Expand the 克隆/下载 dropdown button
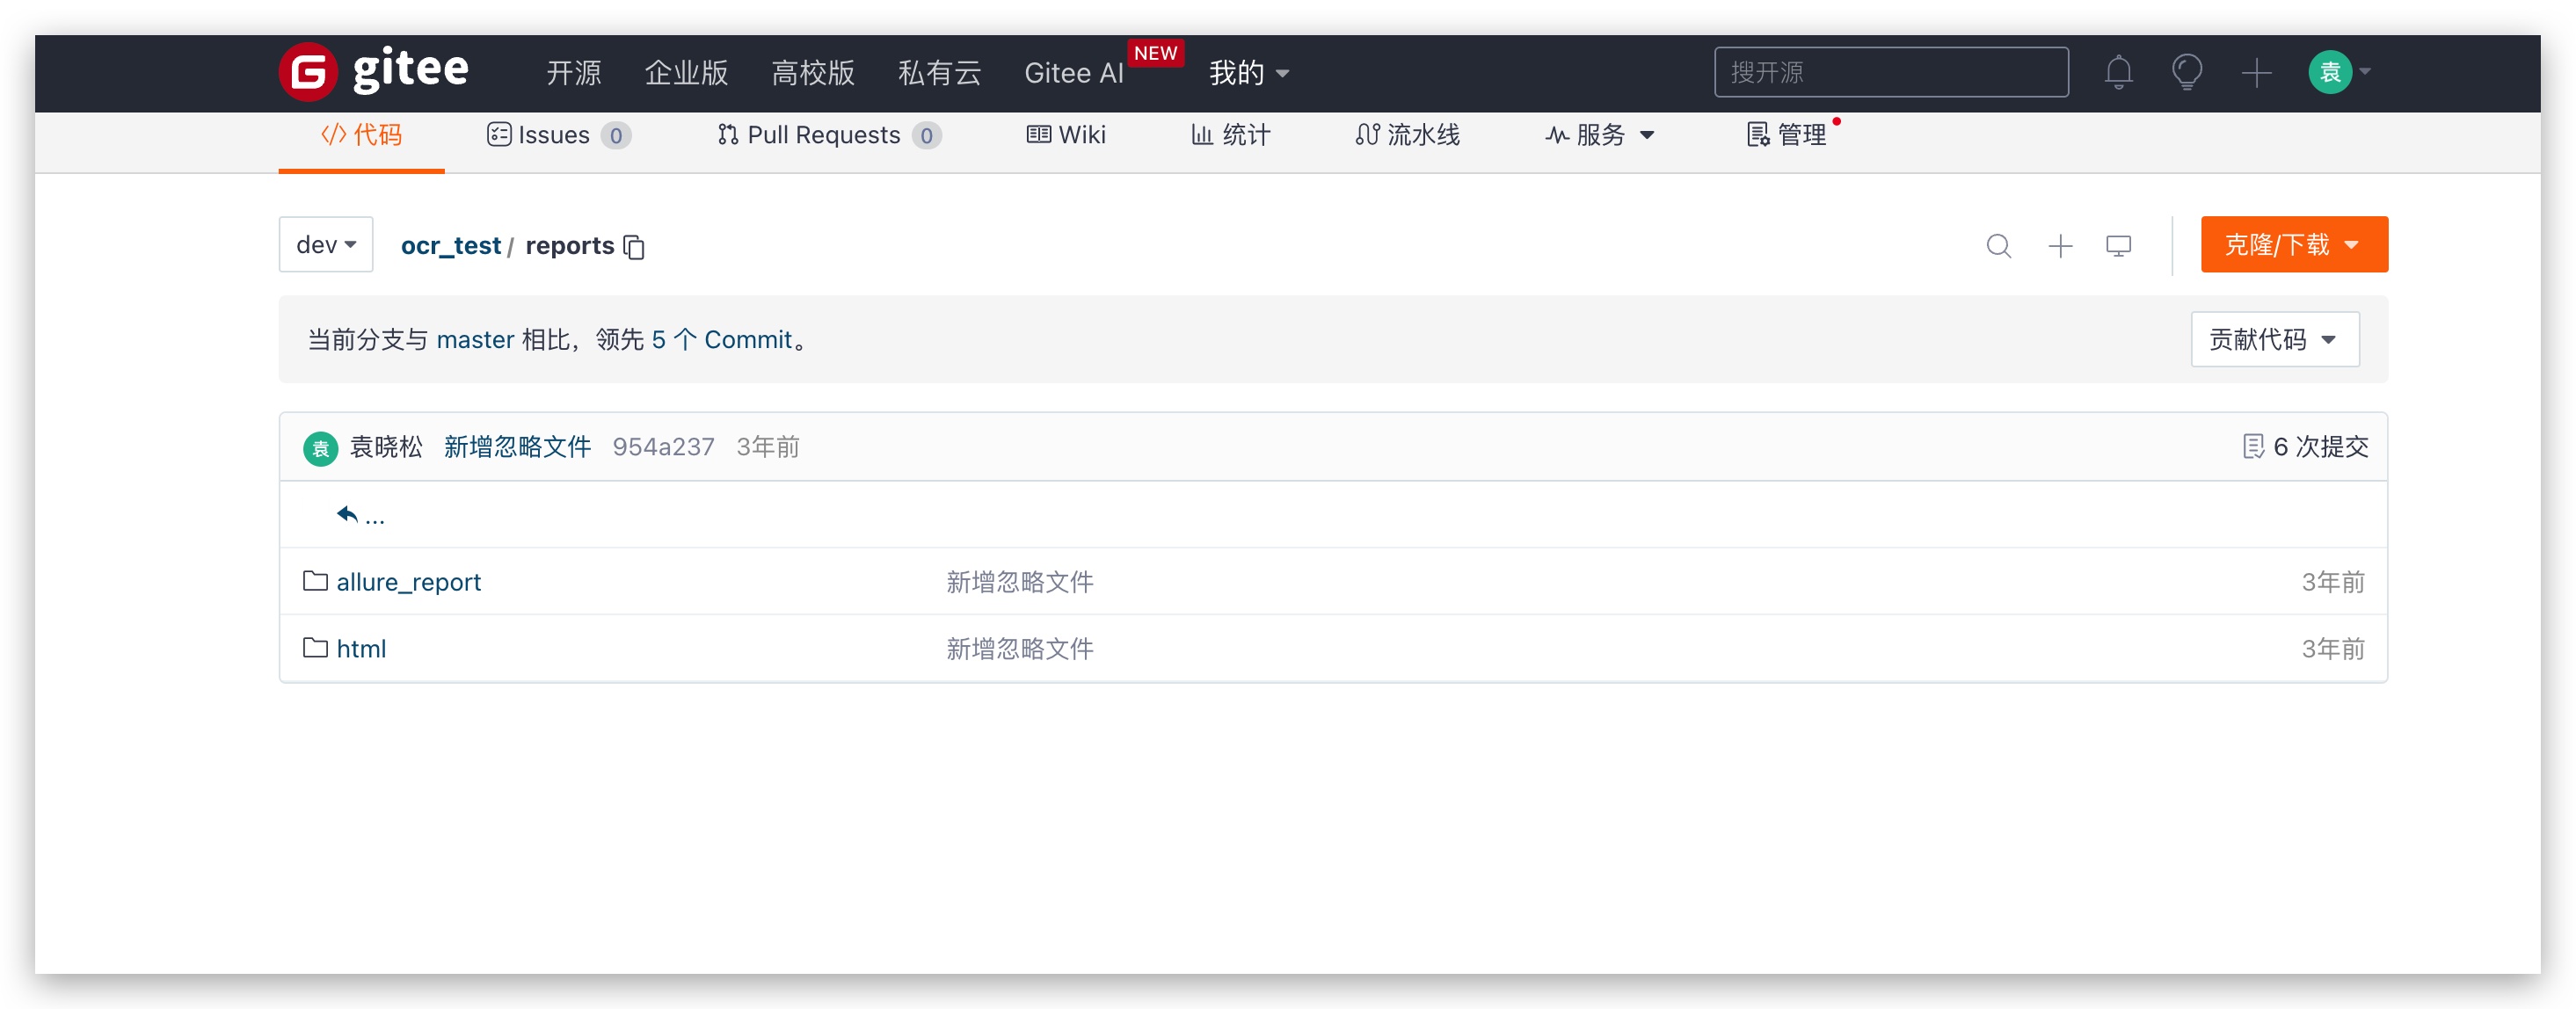This screenshot has height=1009, width=2576. (x=2294, y=244)
